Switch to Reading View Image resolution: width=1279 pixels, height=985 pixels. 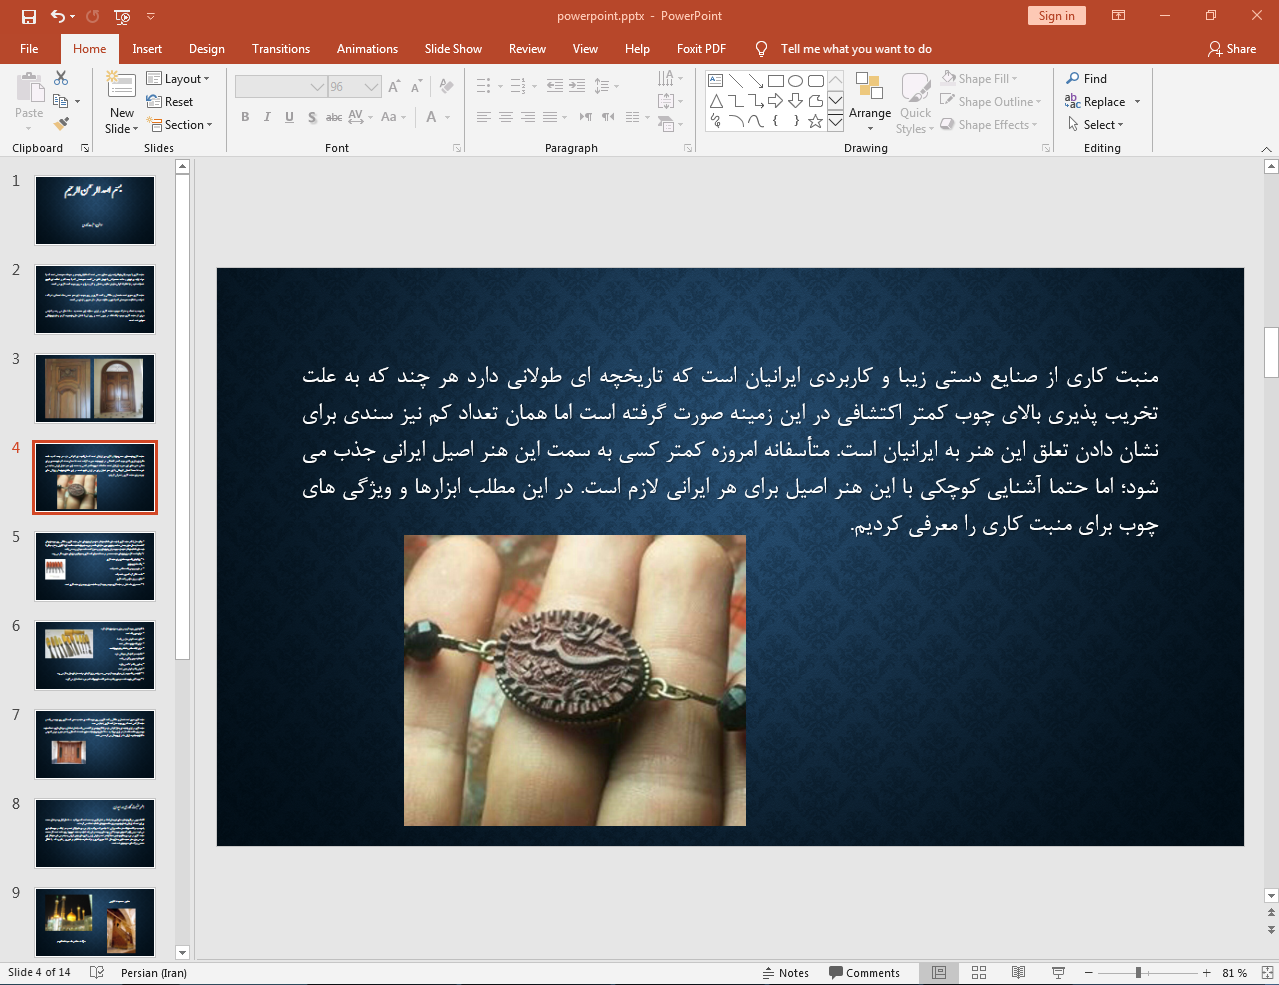coord(1018,972)
